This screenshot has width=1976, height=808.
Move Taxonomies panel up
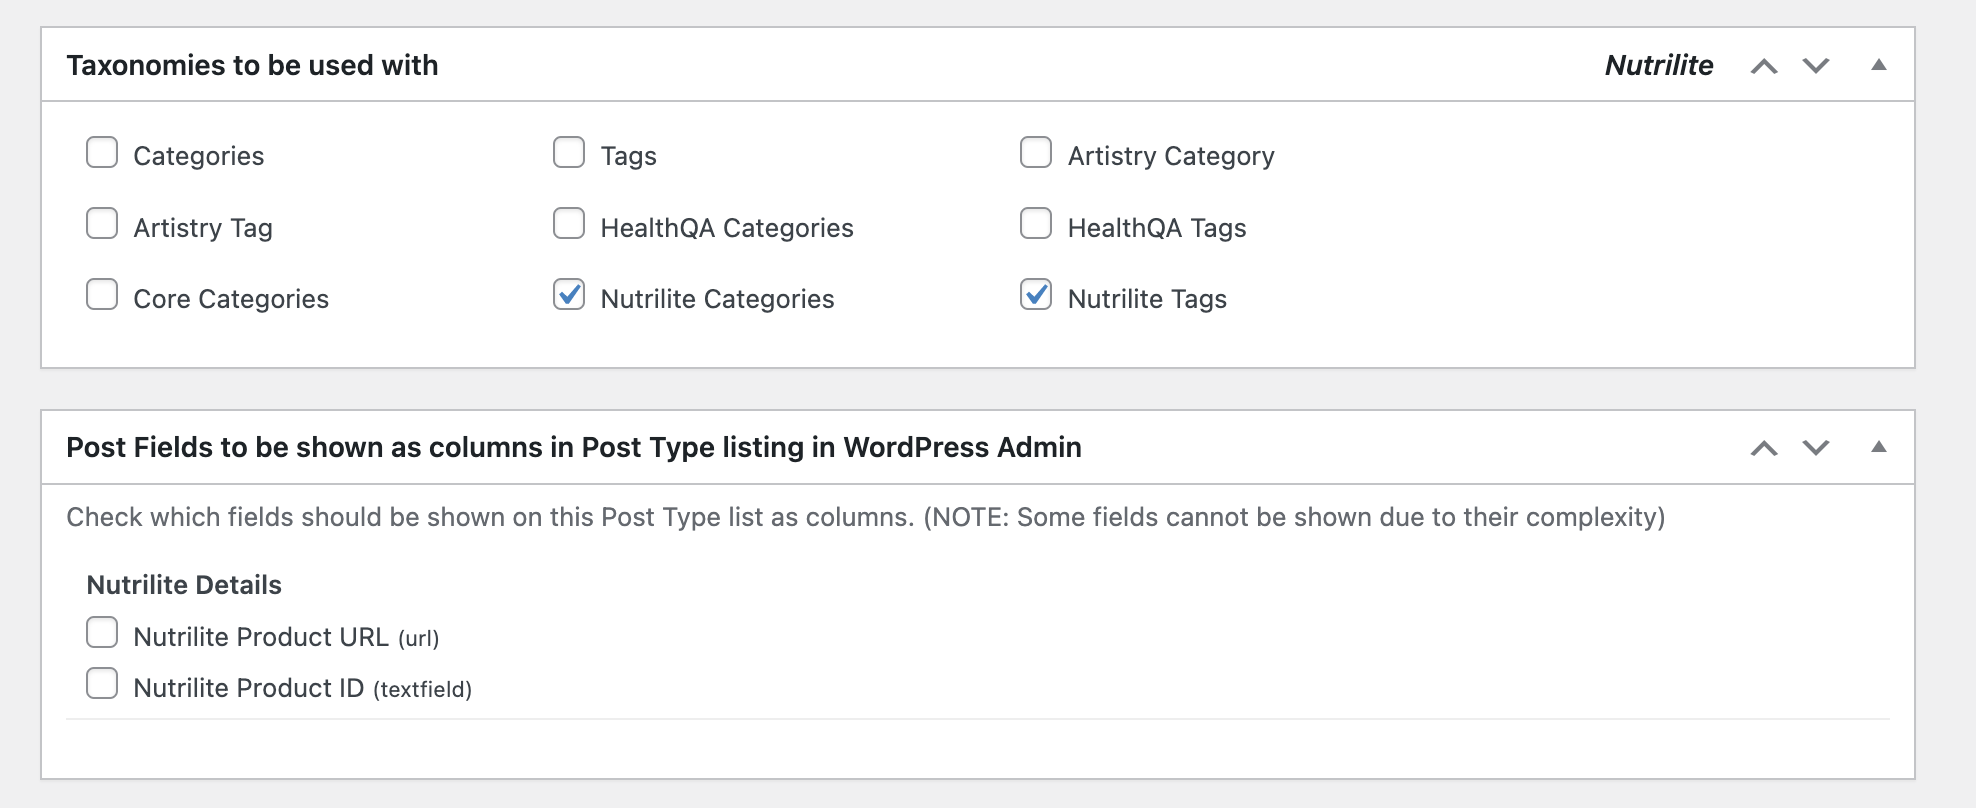pos(1764,66)
